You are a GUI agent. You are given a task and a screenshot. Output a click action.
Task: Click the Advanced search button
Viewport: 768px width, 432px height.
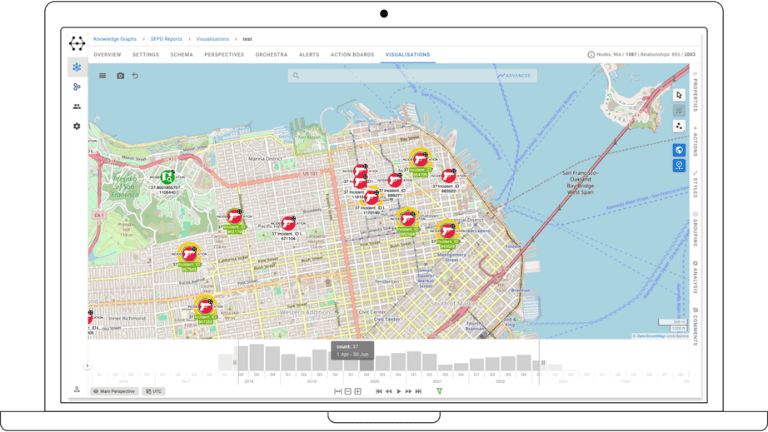click(513, 75)
